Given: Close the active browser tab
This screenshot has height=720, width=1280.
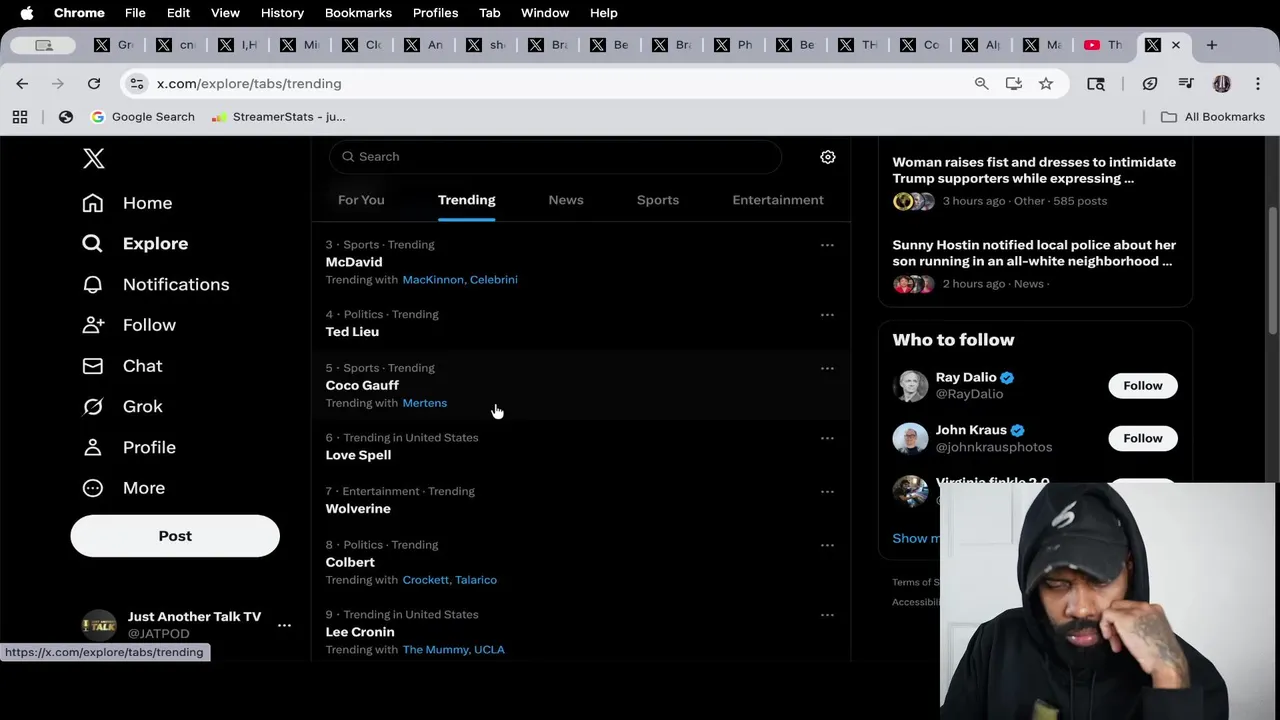Looking at the screenshot, I should 1176,45.
